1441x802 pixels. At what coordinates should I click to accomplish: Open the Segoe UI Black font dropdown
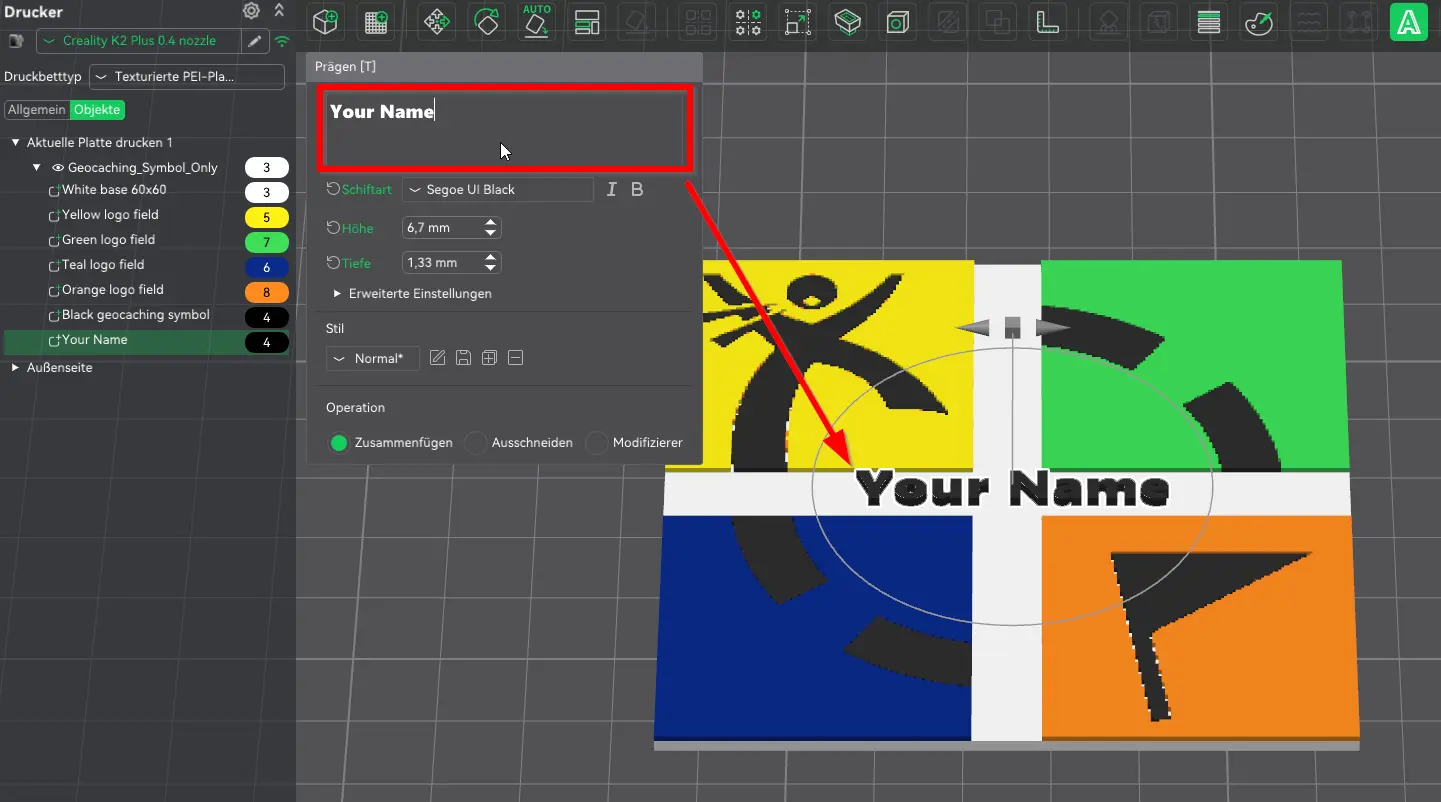(498, 189)
